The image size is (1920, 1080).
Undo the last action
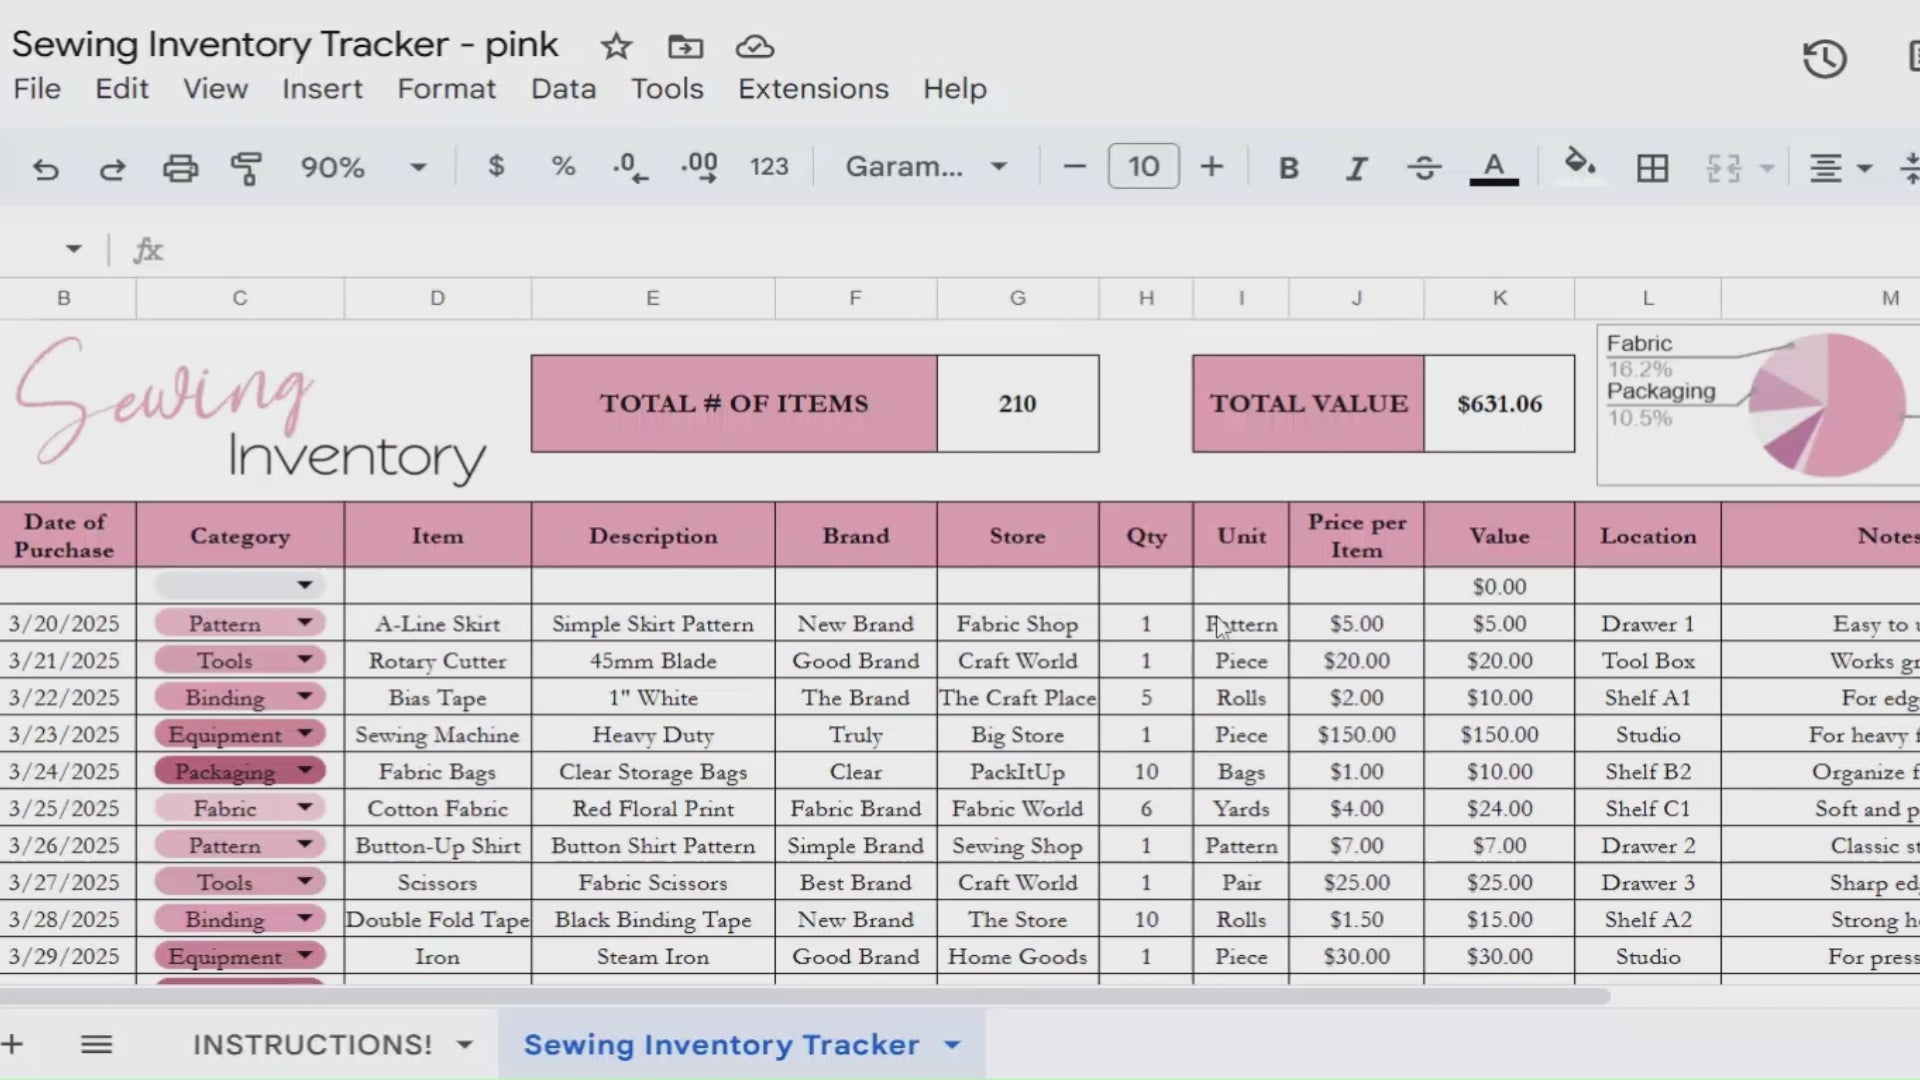pyautogui.click(x=46, y=167)
